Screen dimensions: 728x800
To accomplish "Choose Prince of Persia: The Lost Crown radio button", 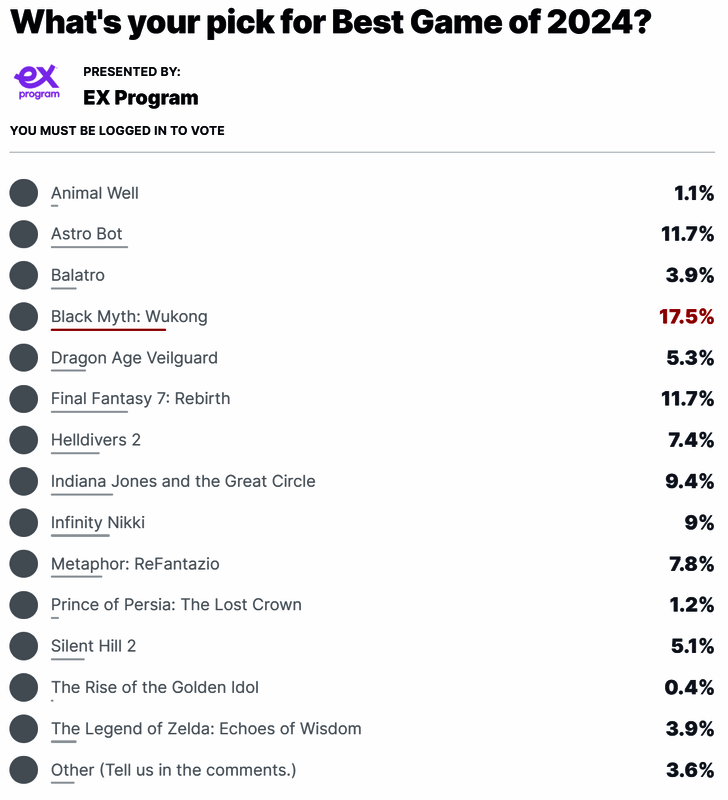I will click(24, 605).
